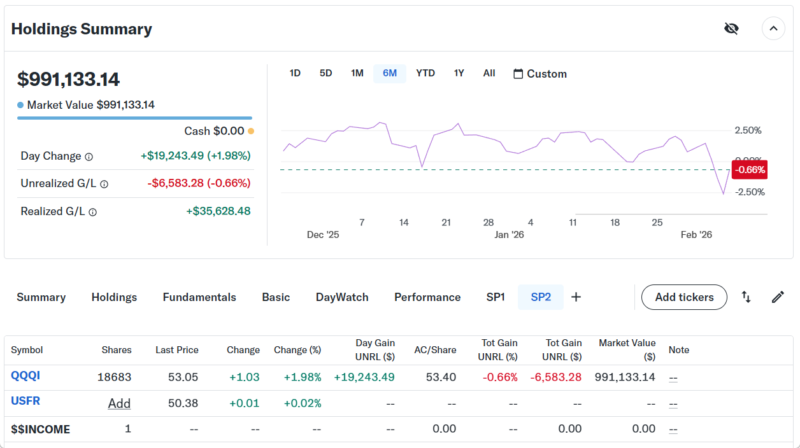This screenshot has width=800, height=448.
Task: Select the YTD chart range
Action: [x=425, y=73]
